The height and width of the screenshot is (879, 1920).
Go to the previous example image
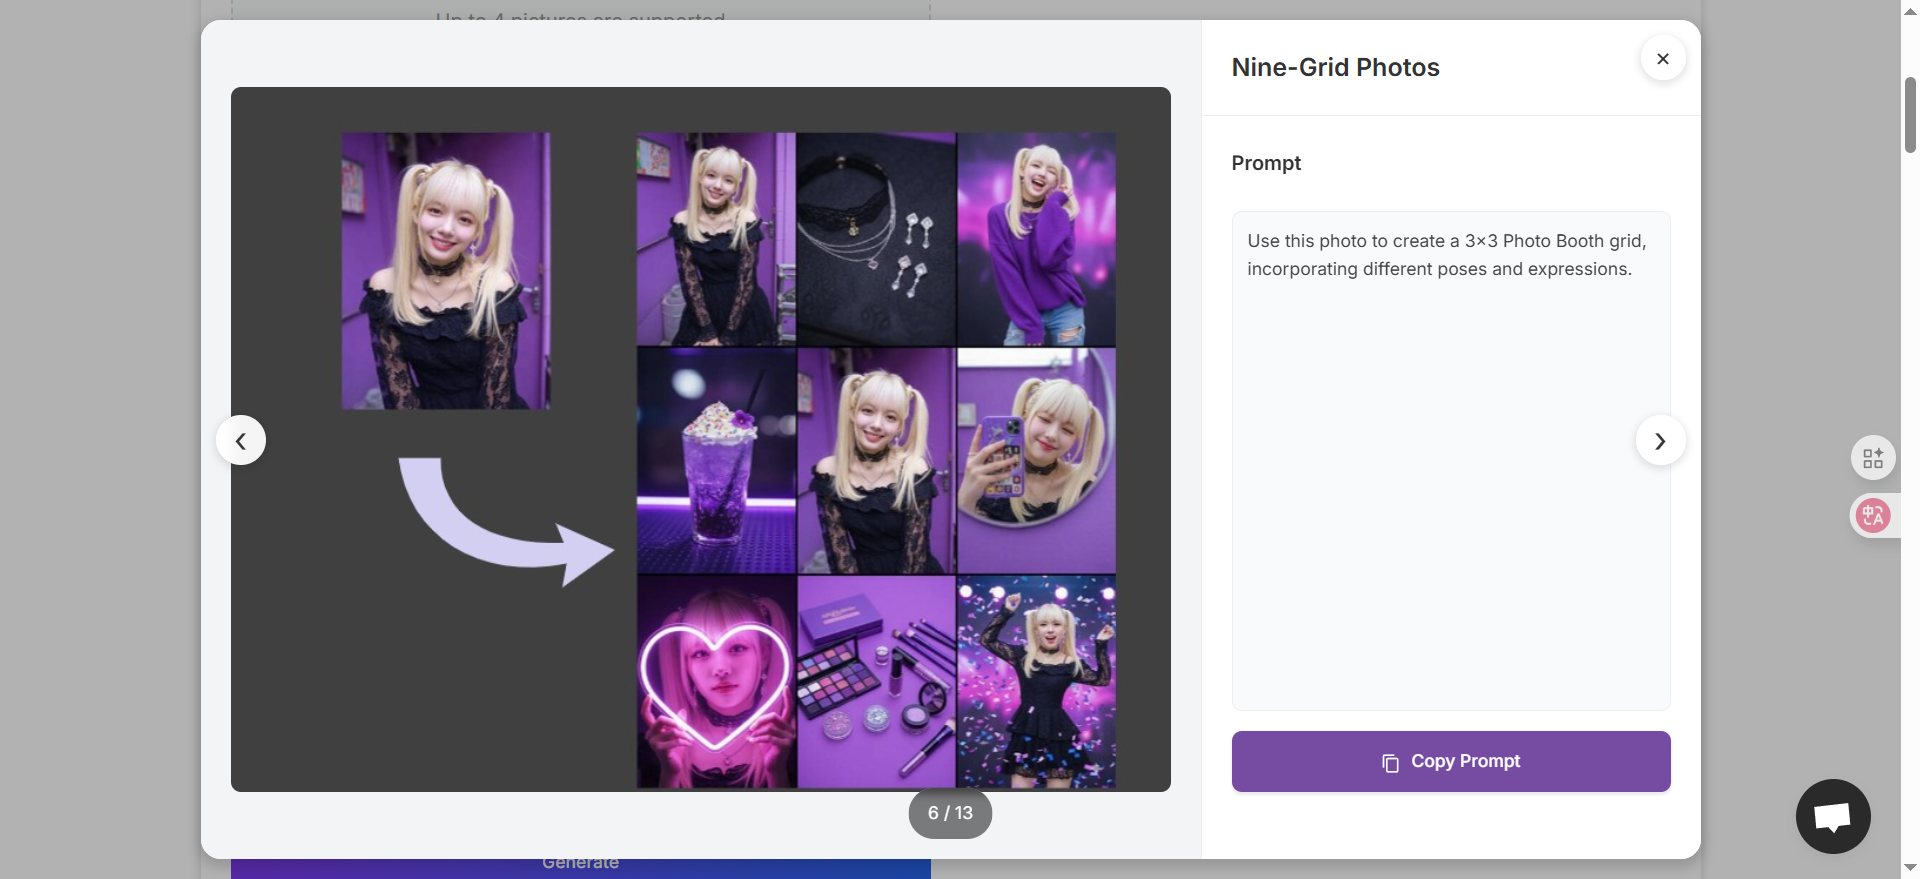point(241,441)
